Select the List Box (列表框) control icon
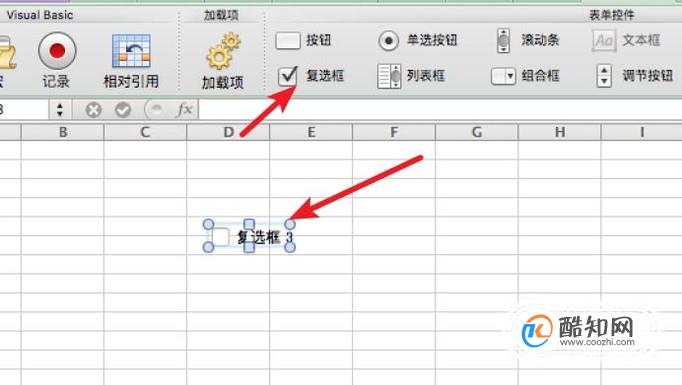 click(389, 76)
